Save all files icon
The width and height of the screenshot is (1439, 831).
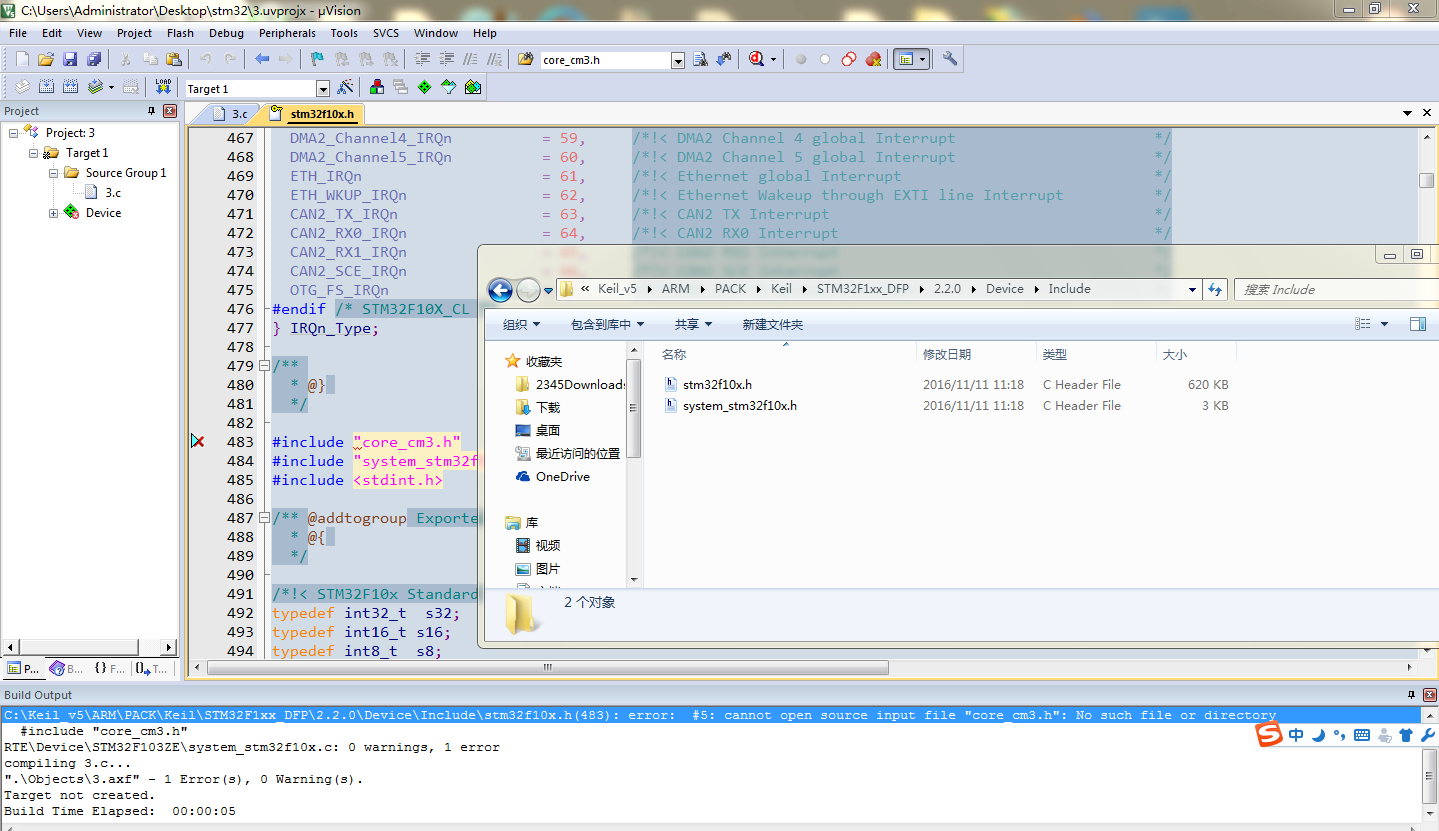coord(93,59)
